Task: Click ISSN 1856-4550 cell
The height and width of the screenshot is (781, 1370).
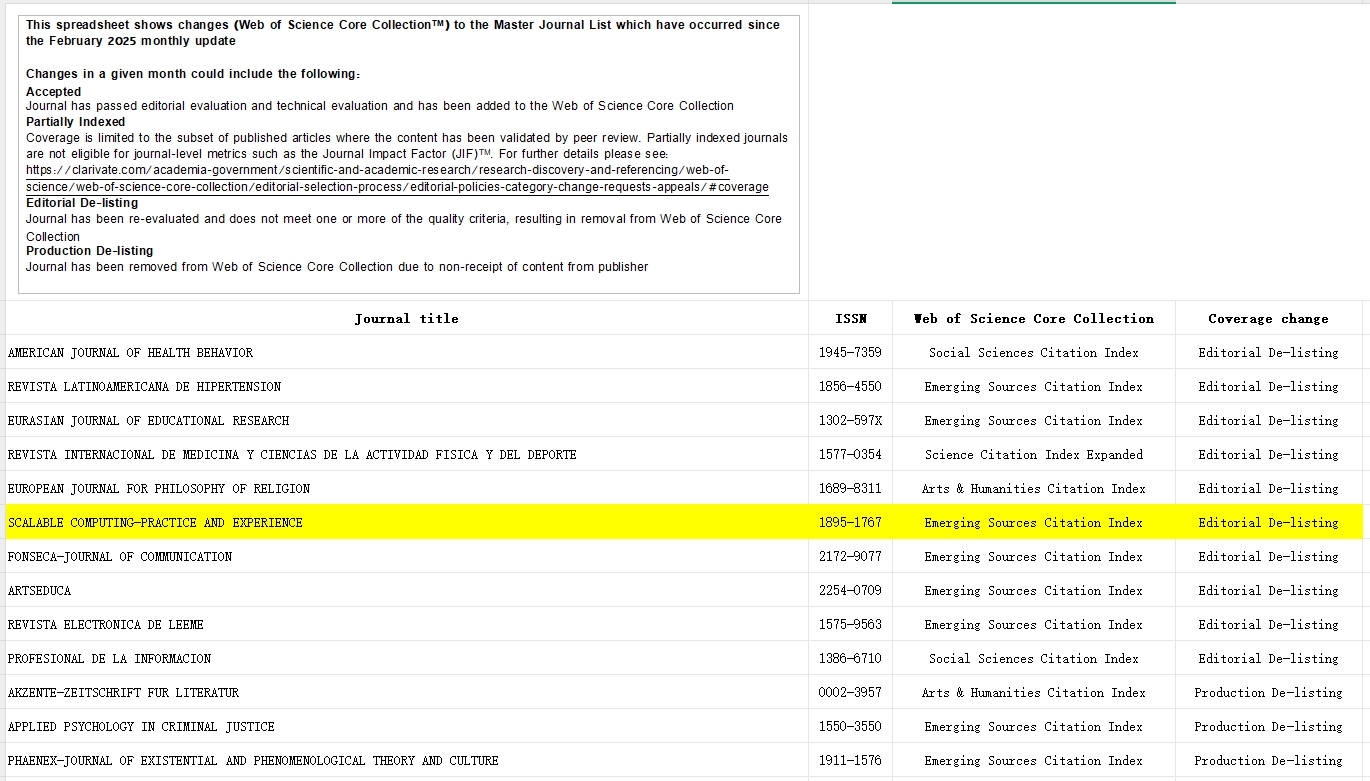Action: (x=851, y=386)
